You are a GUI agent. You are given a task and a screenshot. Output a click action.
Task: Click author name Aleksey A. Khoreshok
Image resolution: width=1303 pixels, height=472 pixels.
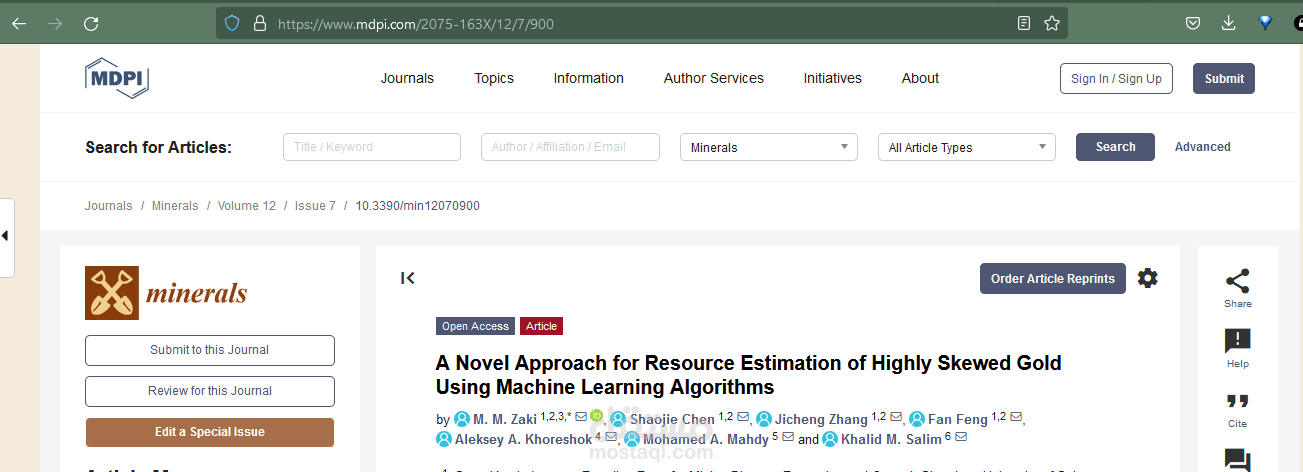point(523,439)
